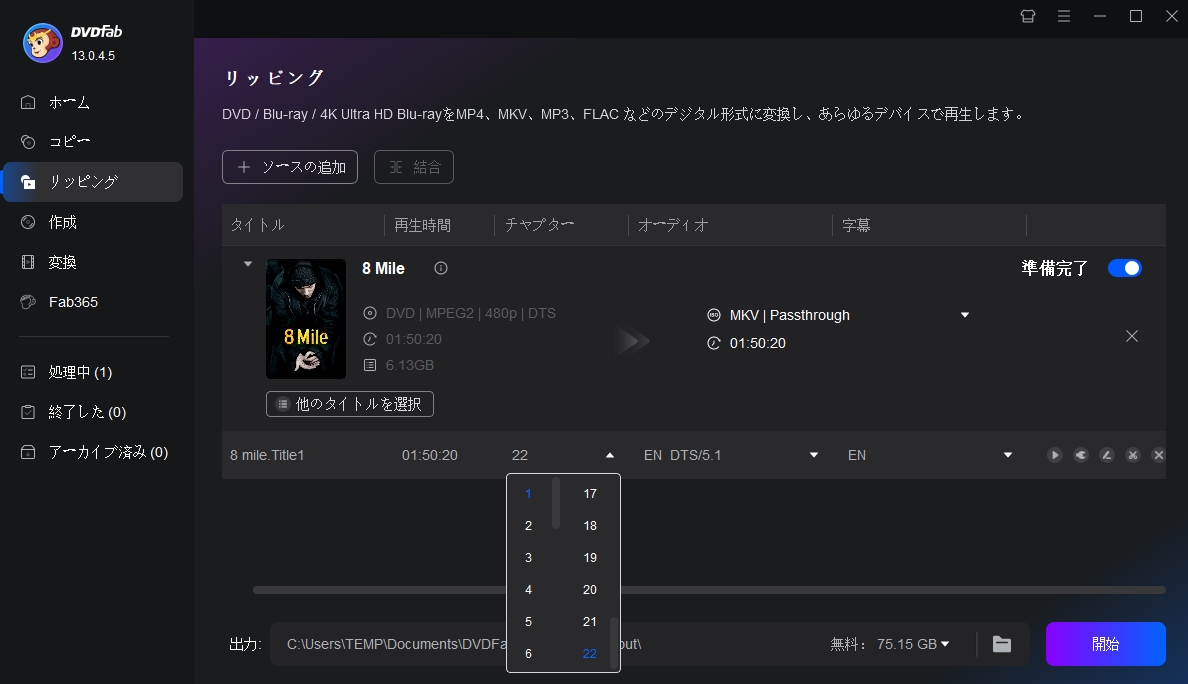Click the DVDFab monkey logo
Image resolution: width=1188 pixels, height=684 pixels.
(42, 42)
